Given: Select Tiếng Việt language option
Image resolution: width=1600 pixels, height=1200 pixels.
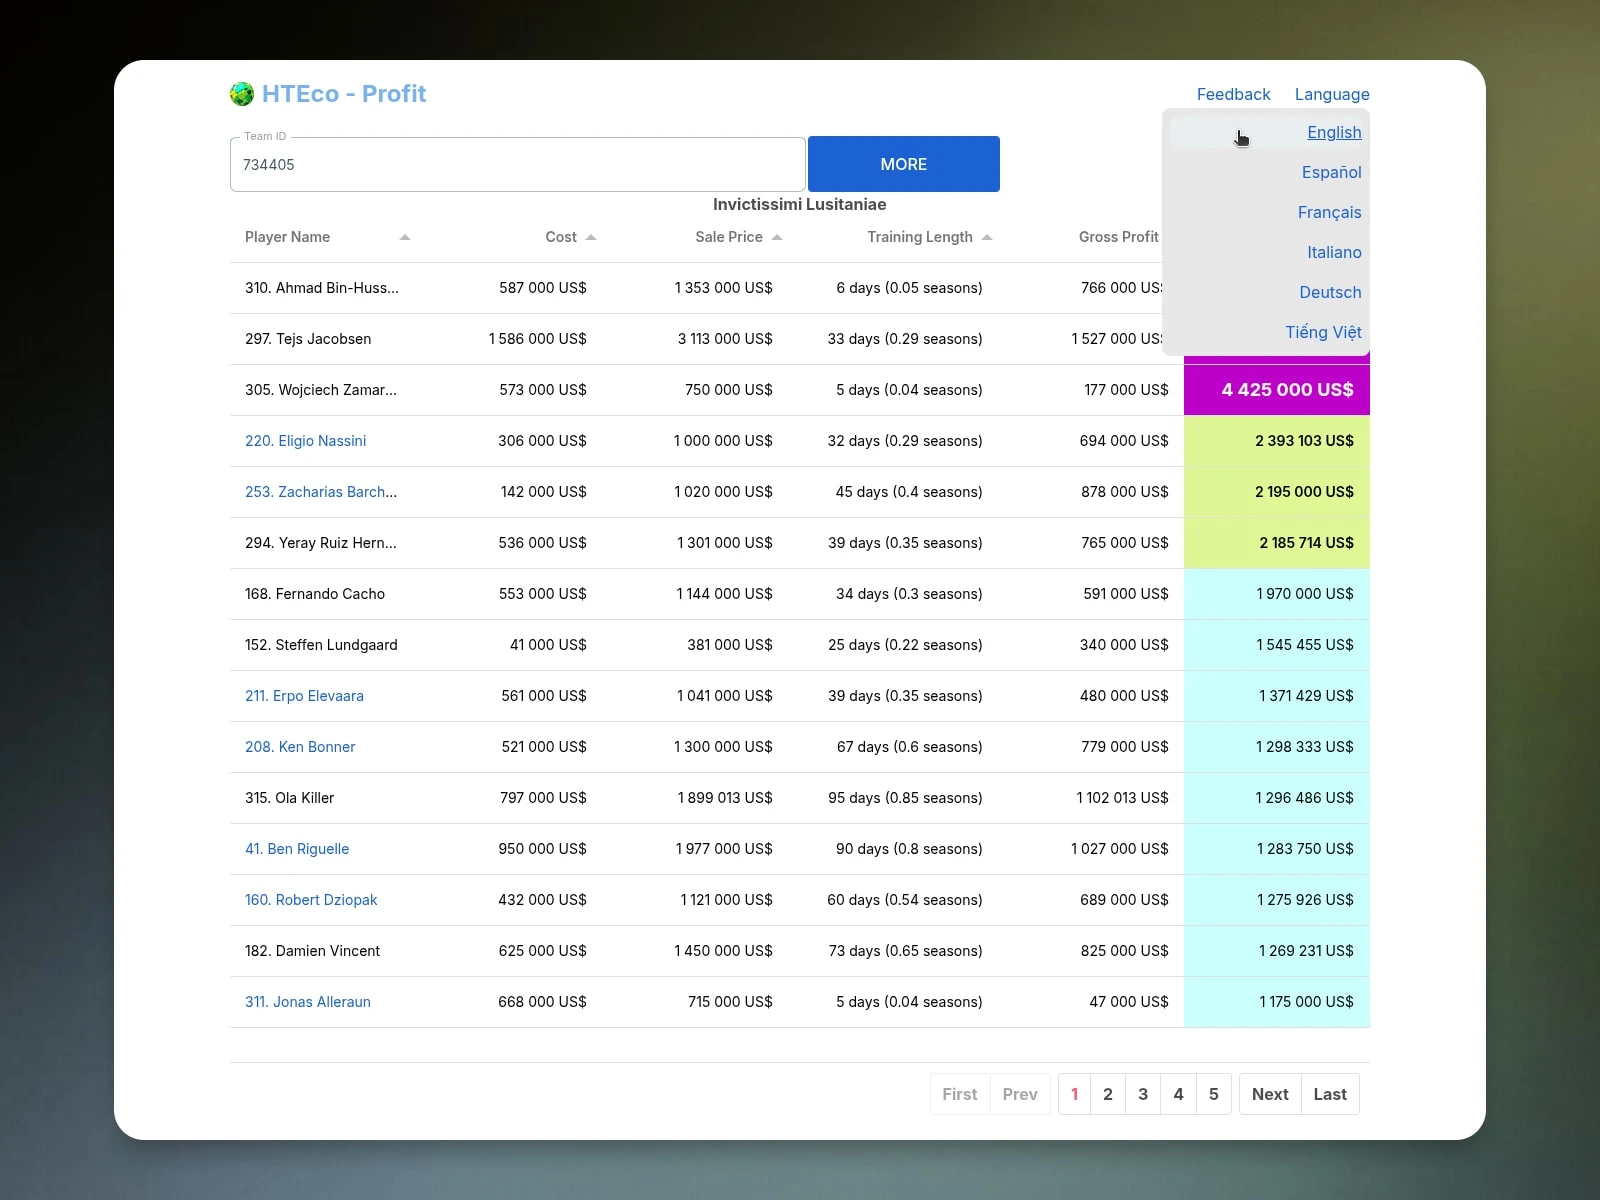Looking at the screenshot, I should pos(1323,332).
